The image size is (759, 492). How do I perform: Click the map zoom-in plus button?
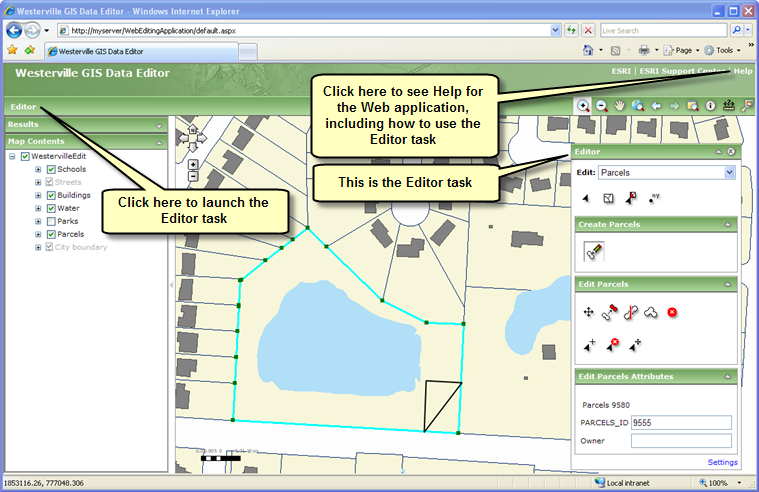pos(193,164)
